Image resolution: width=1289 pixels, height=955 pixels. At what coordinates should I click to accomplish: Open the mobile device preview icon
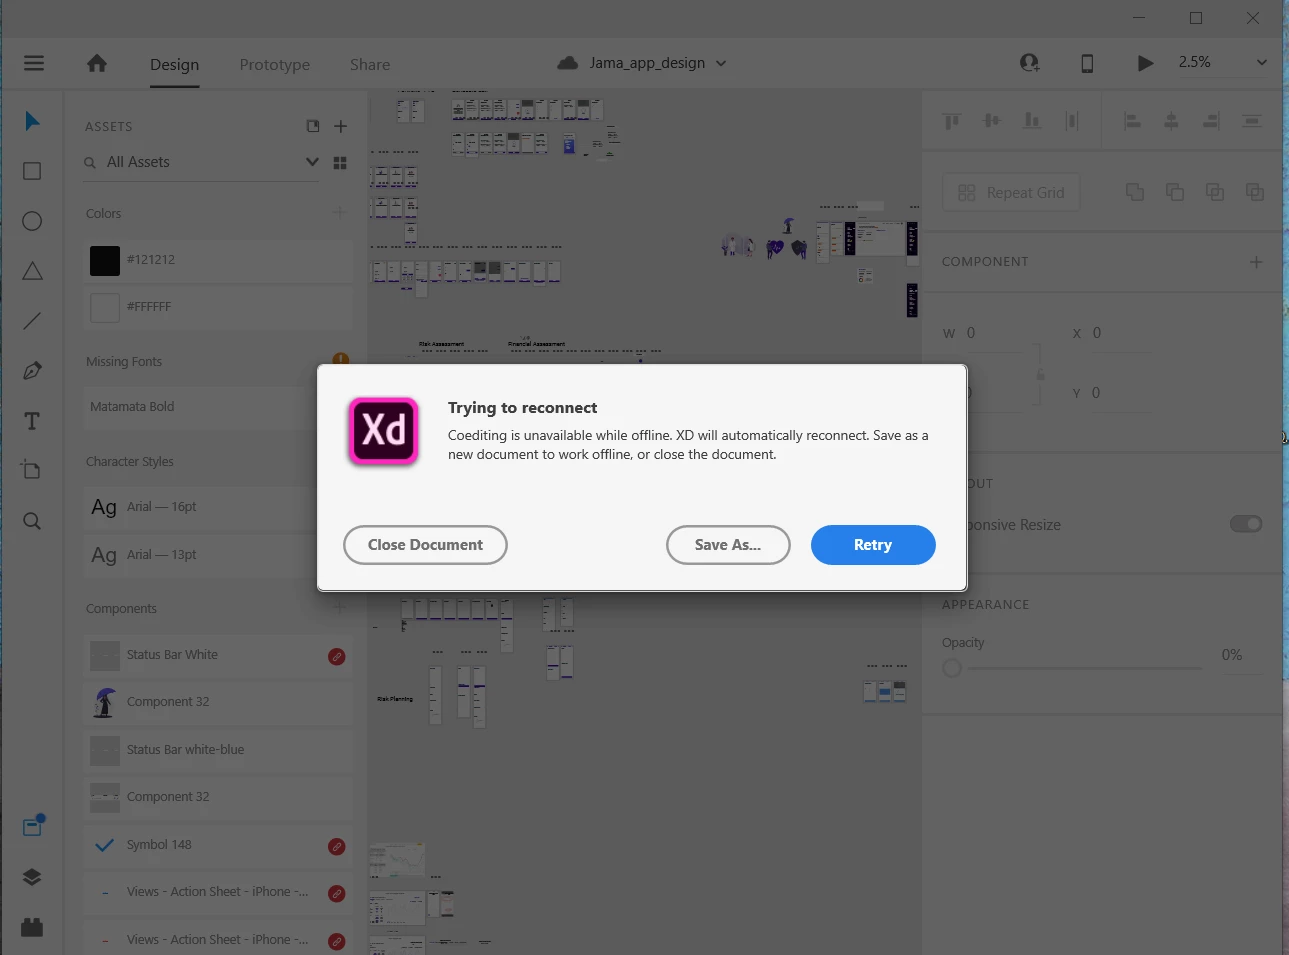(x=1087, y=63)
